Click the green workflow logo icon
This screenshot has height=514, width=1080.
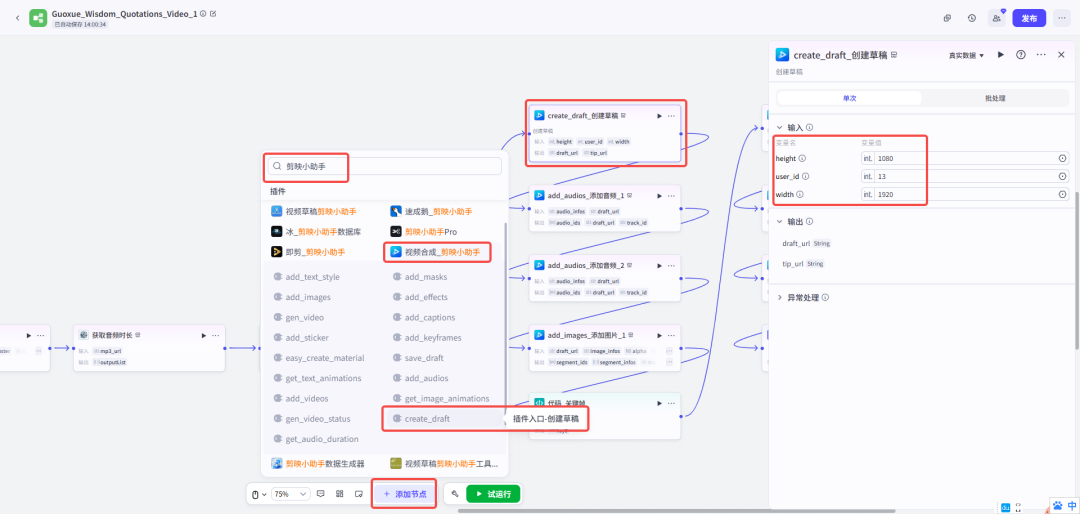point(38,18)
